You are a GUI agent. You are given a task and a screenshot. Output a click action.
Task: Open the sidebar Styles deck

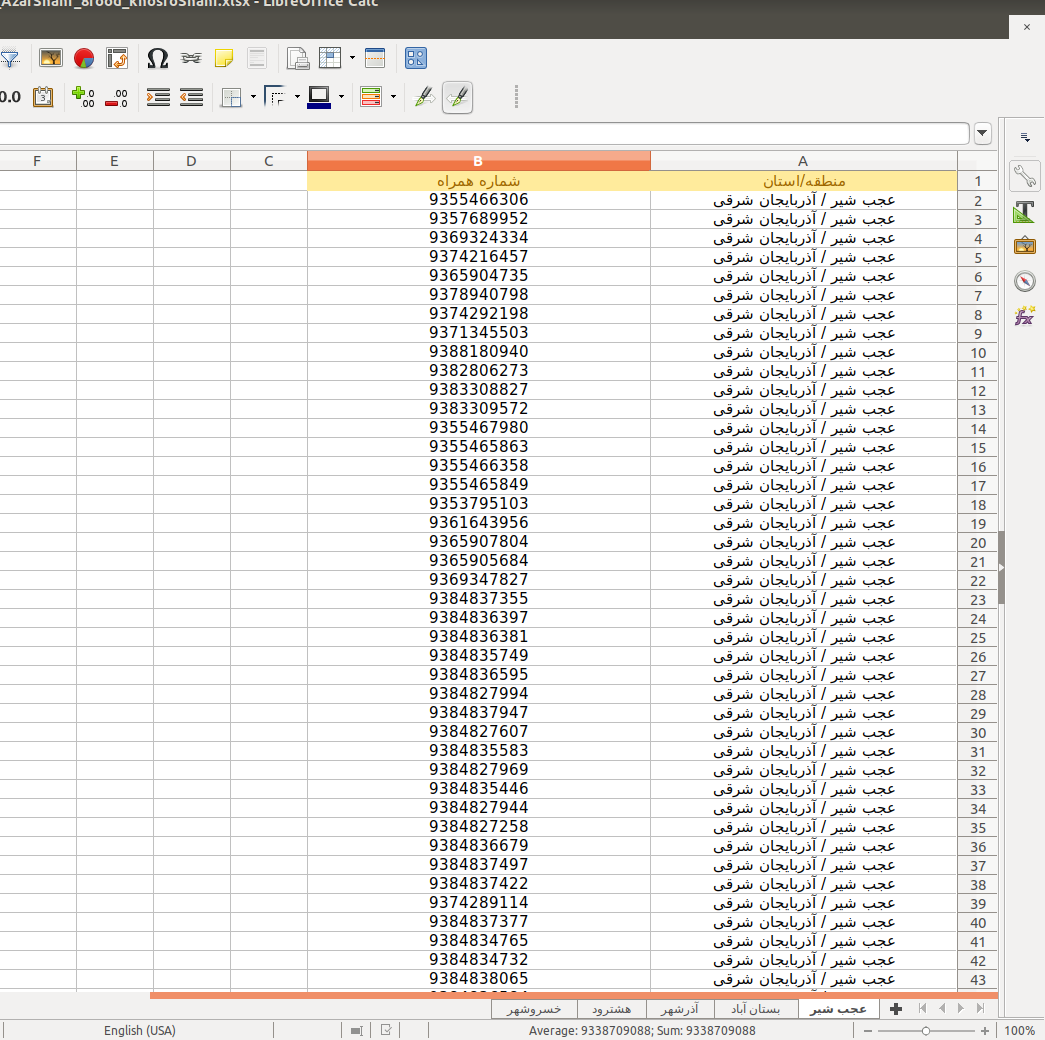pos(1024,211)
